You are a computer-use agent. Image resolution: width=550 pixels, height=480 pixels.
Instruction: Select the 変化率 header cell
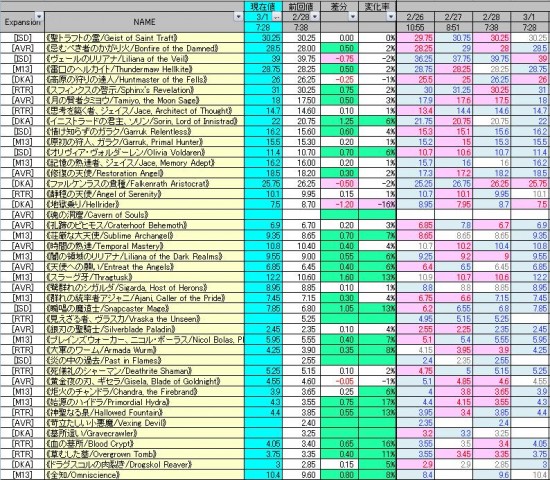tap(377, 6)
